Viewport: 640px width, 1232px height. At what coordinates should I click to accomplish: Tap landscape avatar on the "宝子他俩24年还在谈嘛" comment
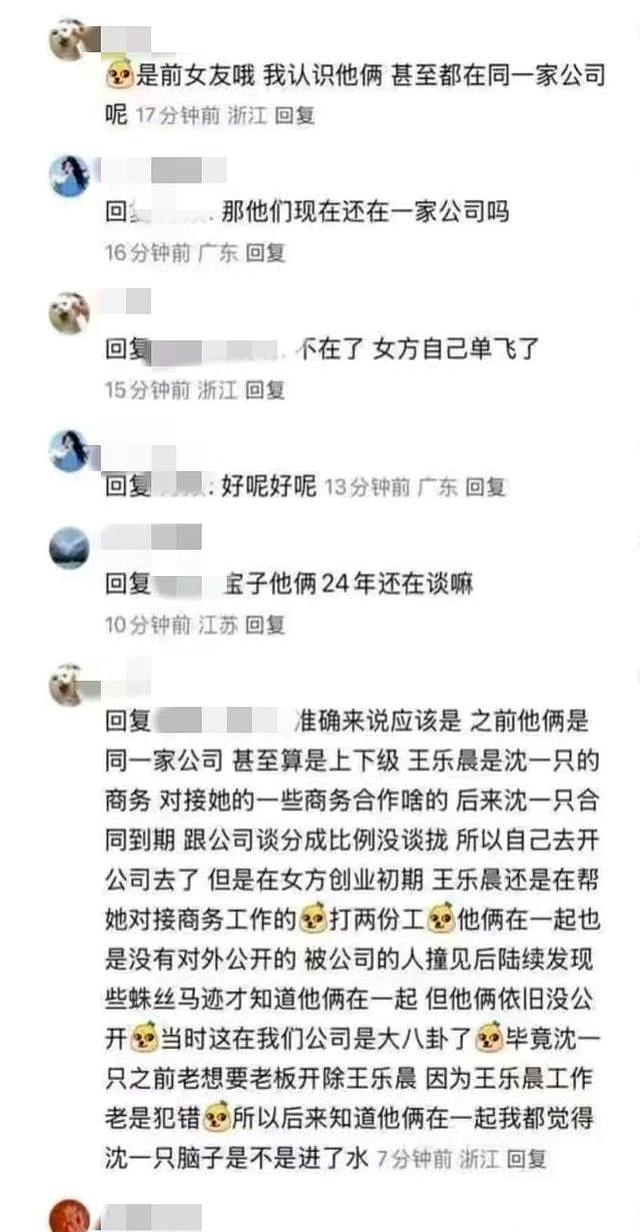(69, 548)
